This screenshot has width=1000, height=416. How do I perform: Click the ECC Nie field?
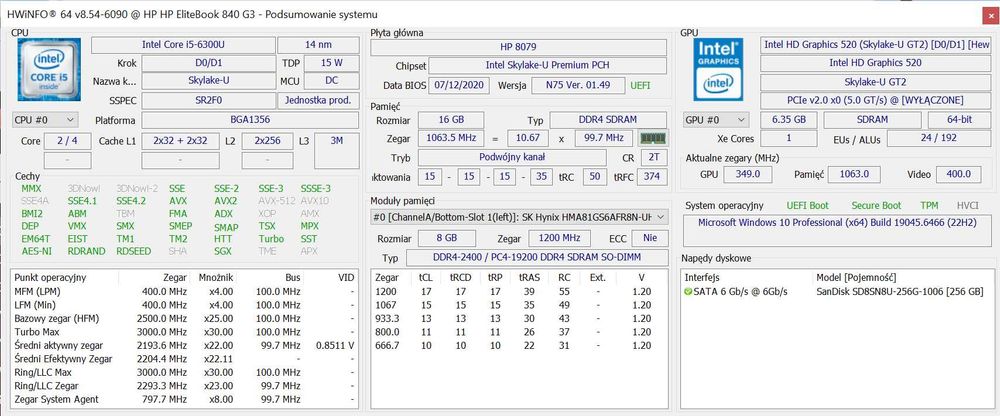(x=649, y=239)
